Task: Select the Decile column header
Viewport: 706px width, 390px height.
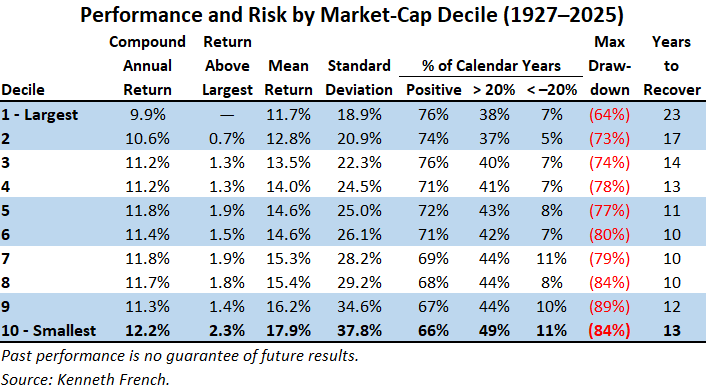Action: (23, 90)
